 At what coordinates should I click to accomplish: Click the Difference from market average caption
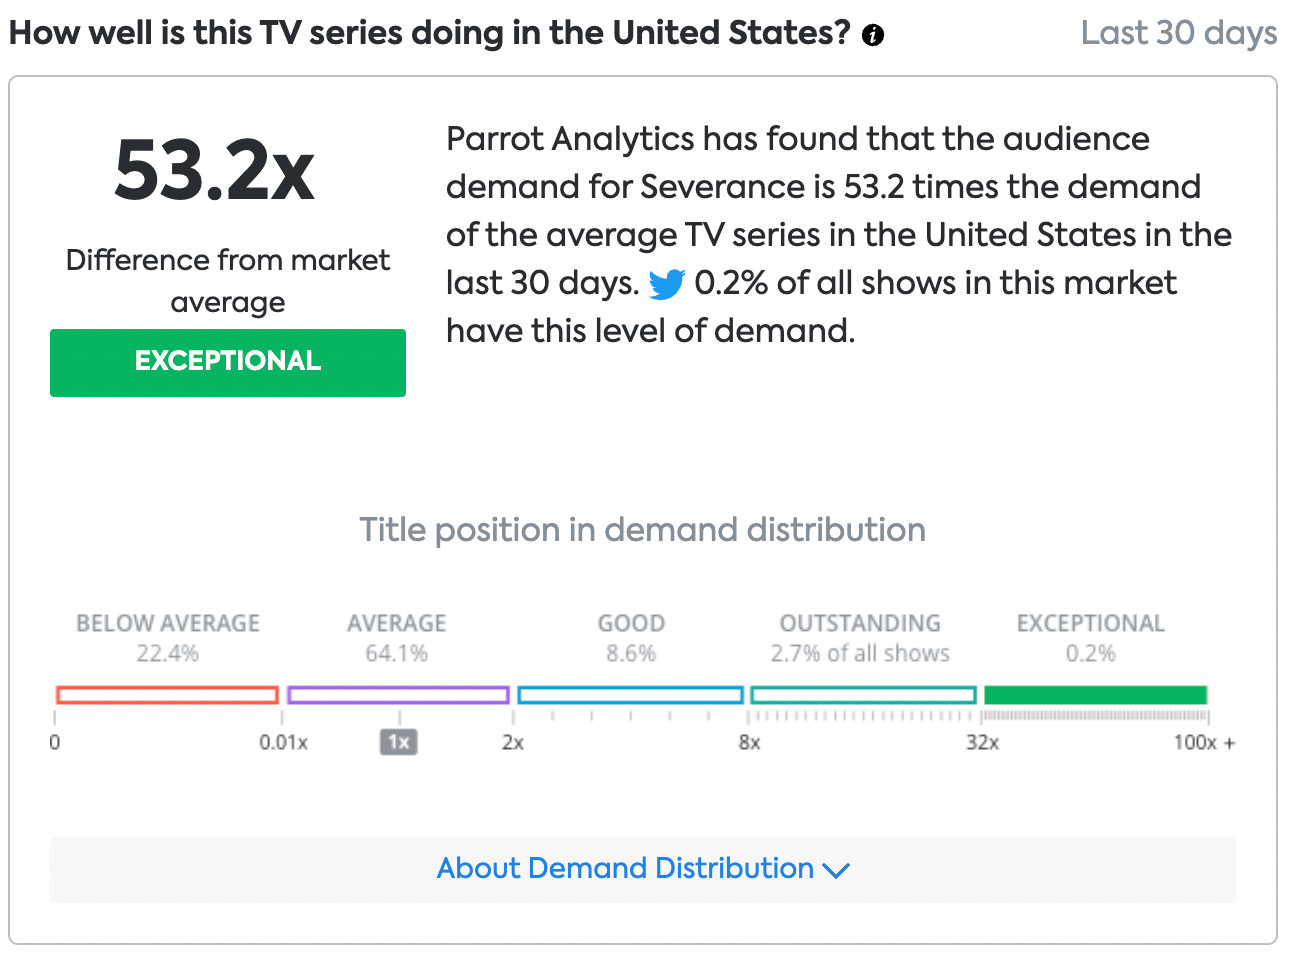228,281
